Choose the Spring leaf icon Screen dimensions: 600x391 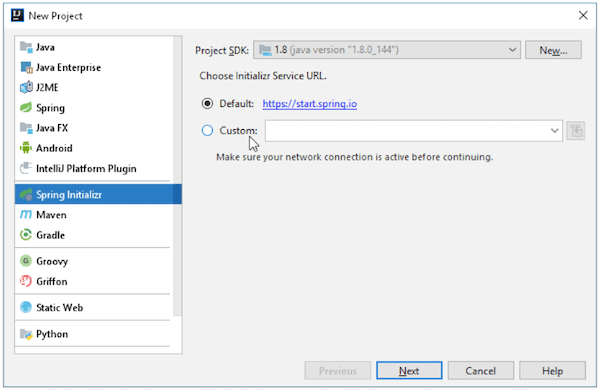coord(26,108)
